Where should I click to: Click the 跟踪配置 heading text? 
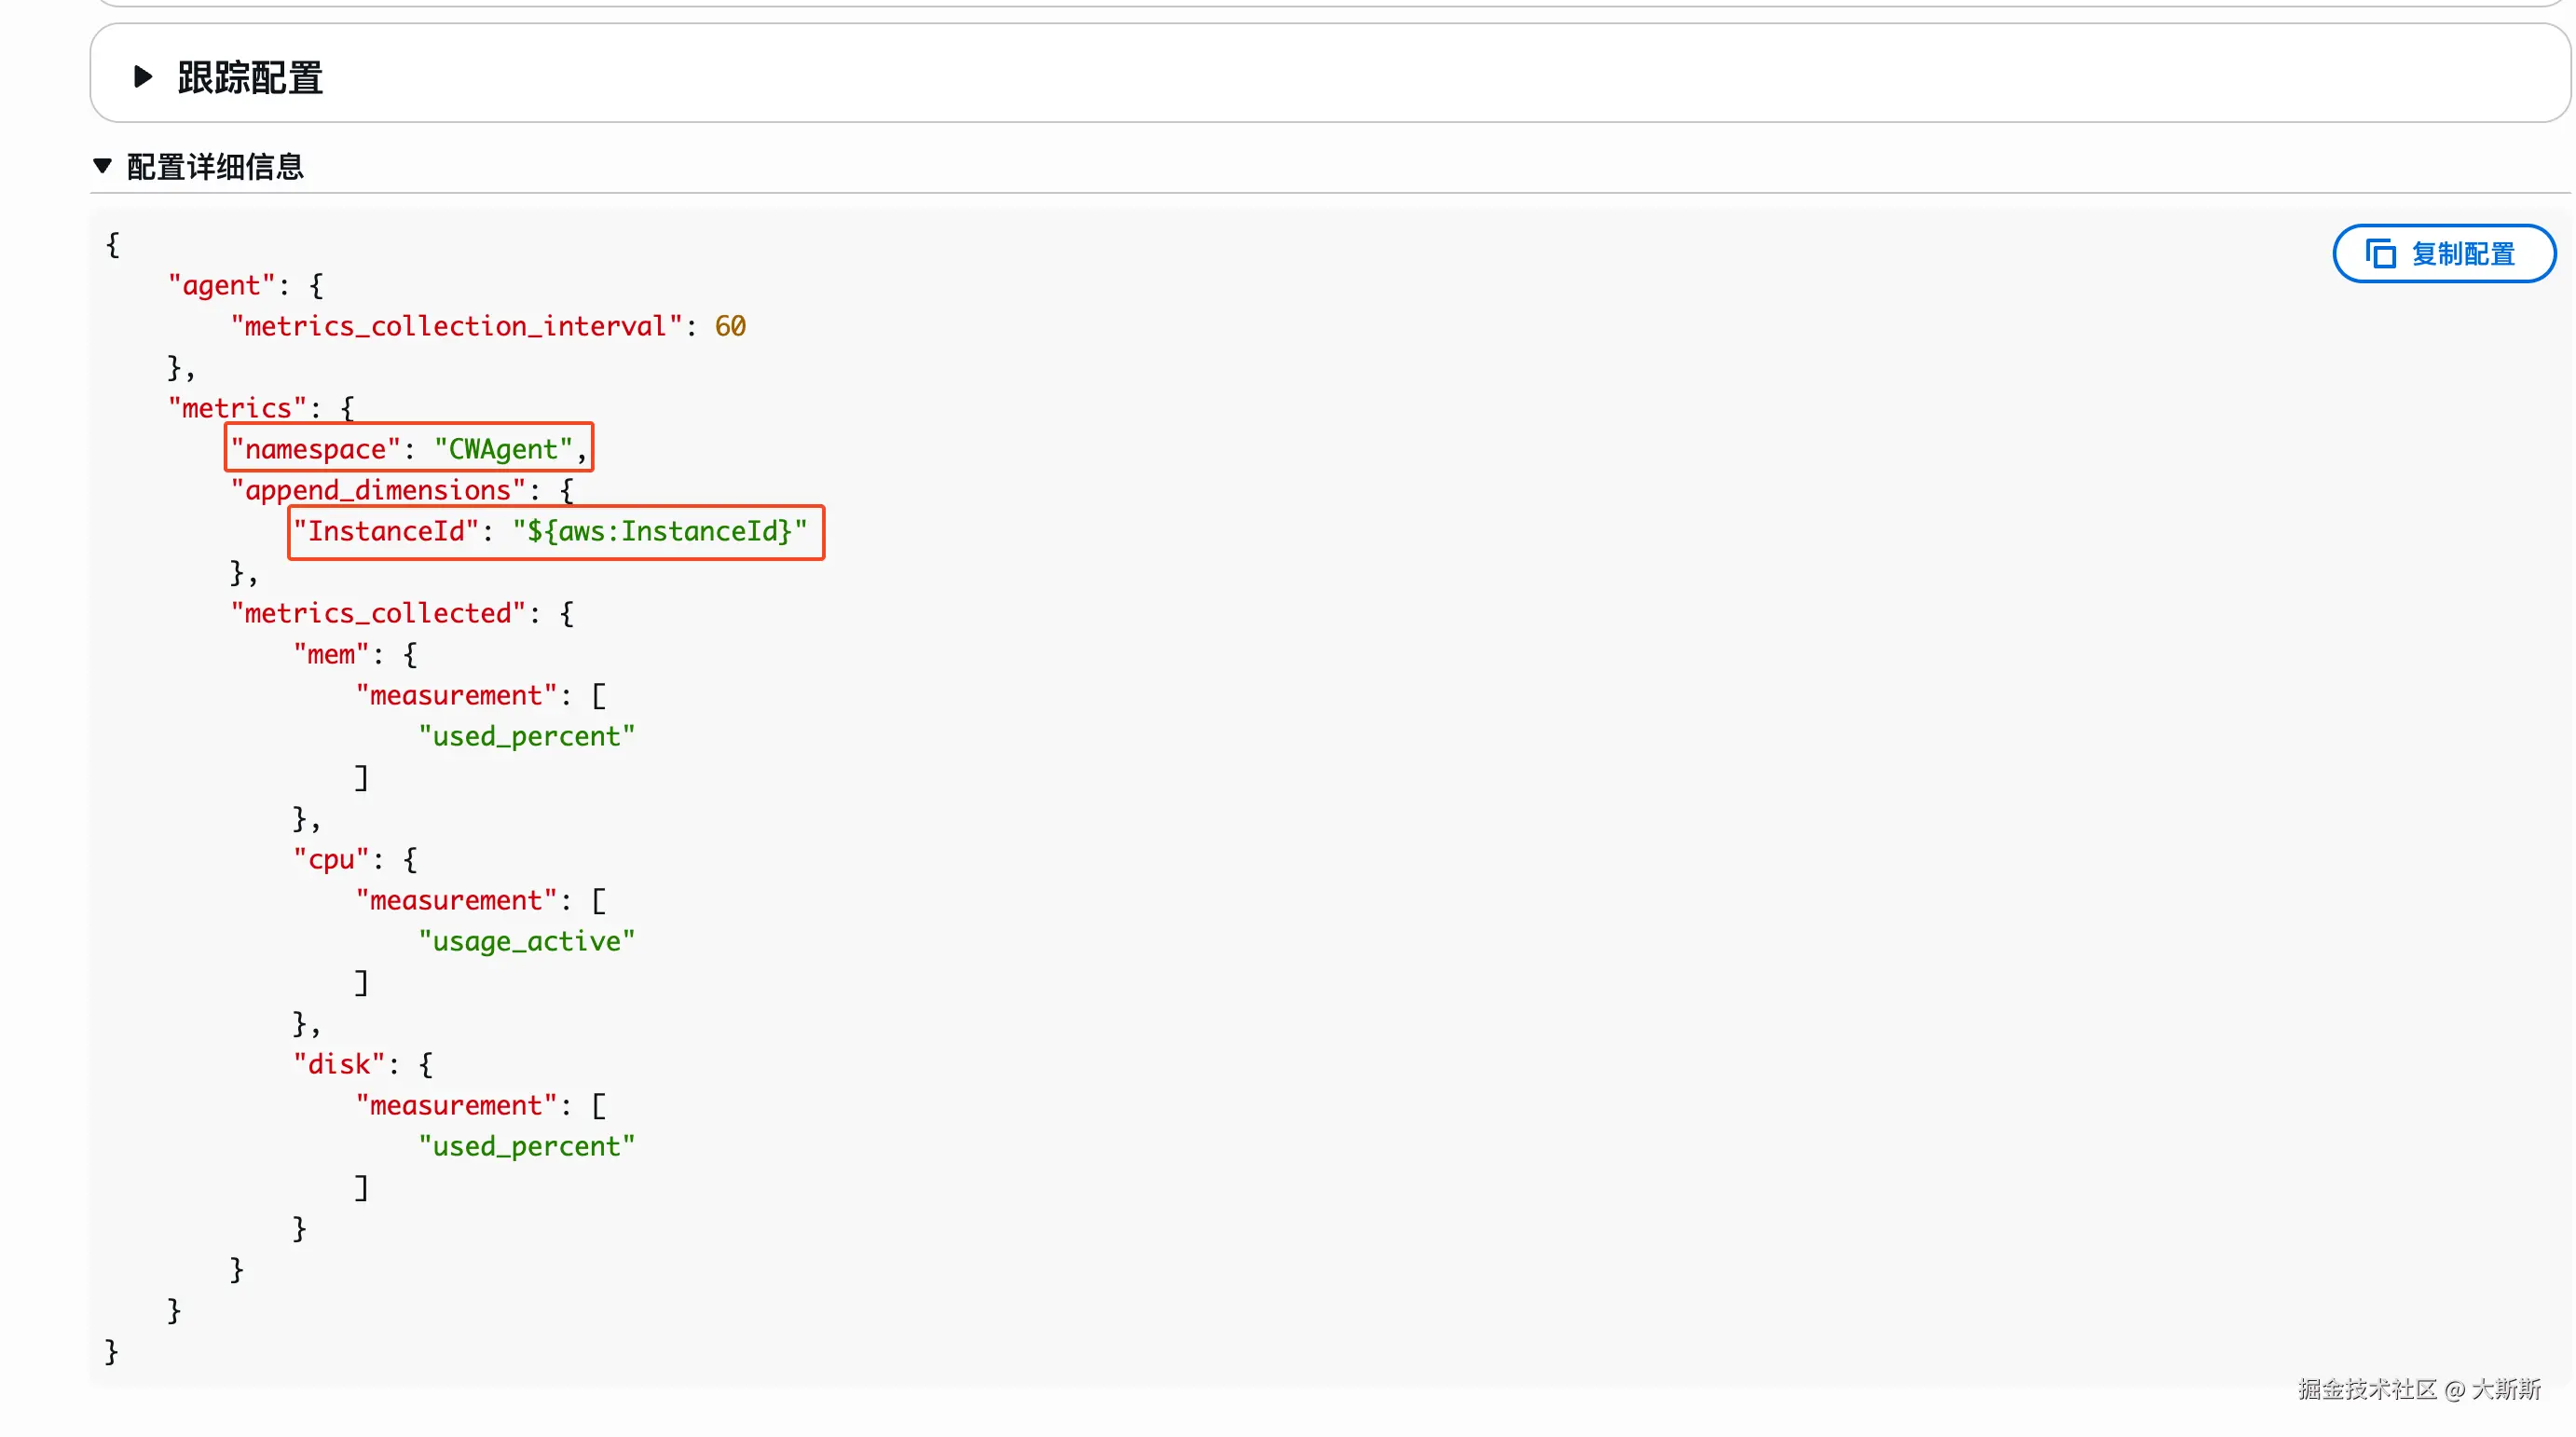250,78
